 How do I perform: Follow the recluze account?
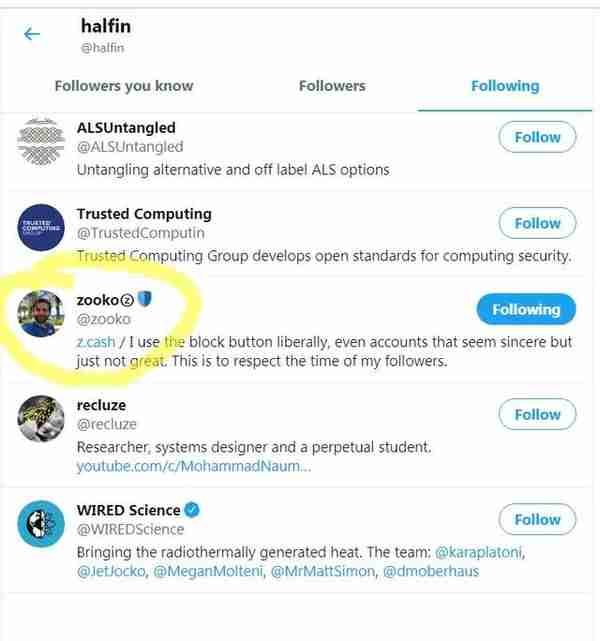537,415
